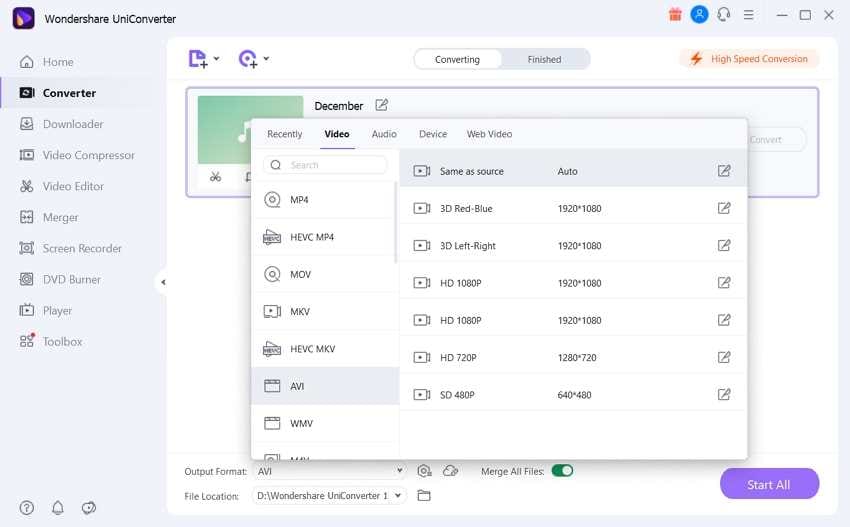Open the hamburger main menu

coord(749,15)
